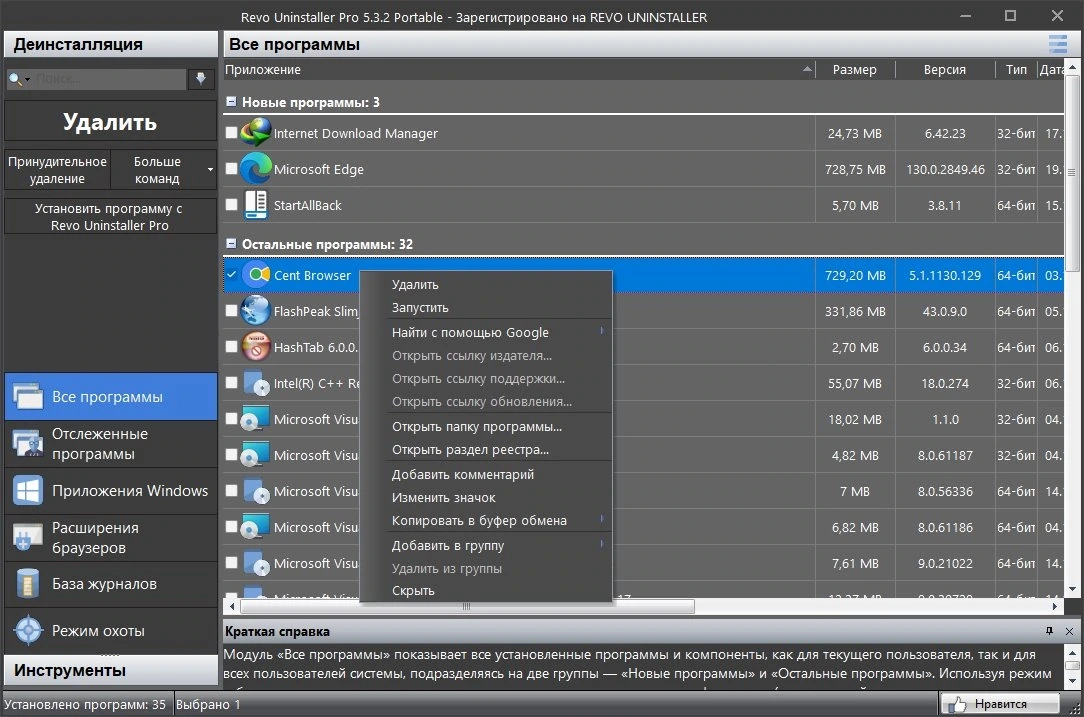This screenshot has width=1084, height=717.
Task: Click the horizontal scrollbar of program list
Action: 467,606
